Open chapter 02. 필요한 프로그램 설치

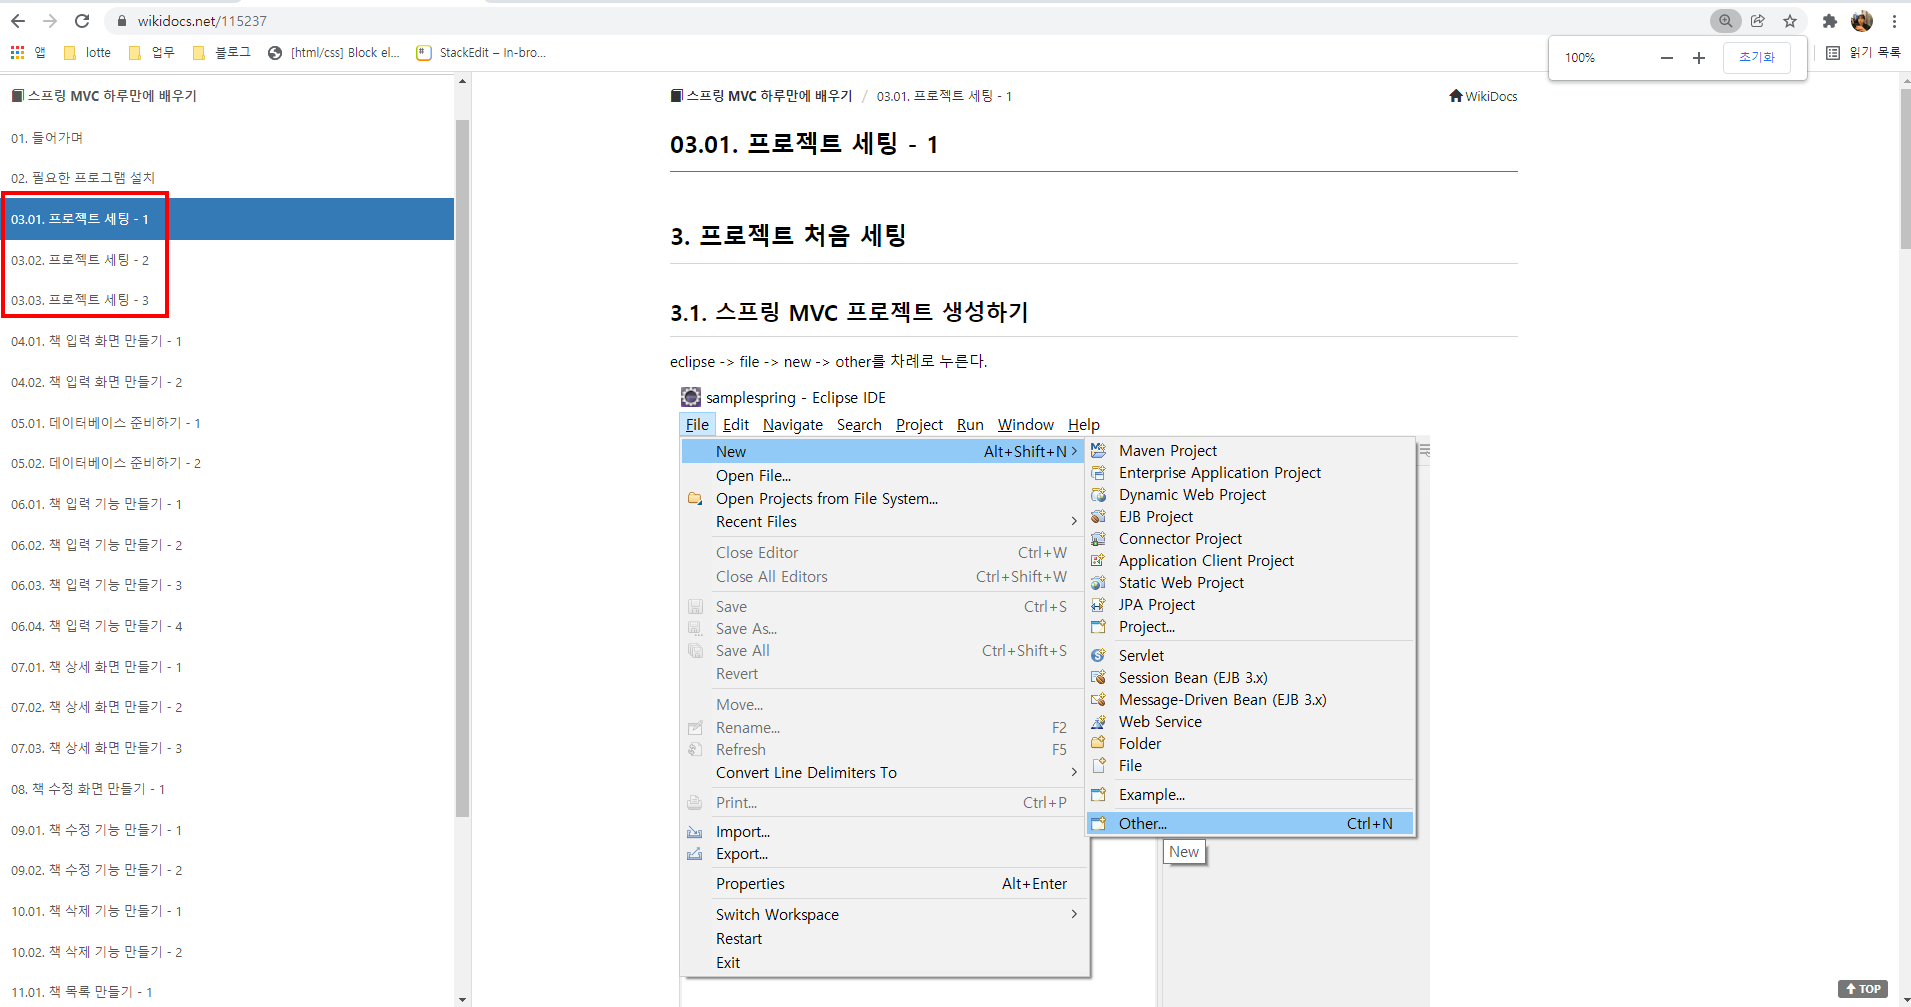pos(83,178)
